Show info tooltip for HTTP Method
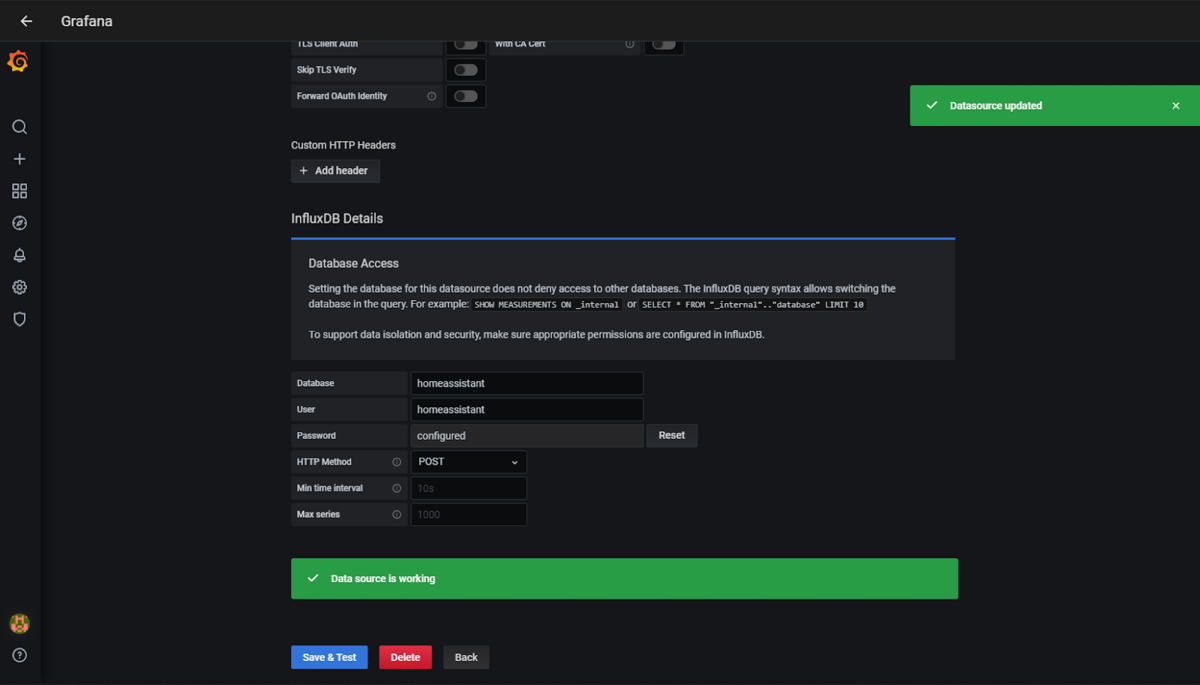 pyautogui.click(x=397, y=462)
